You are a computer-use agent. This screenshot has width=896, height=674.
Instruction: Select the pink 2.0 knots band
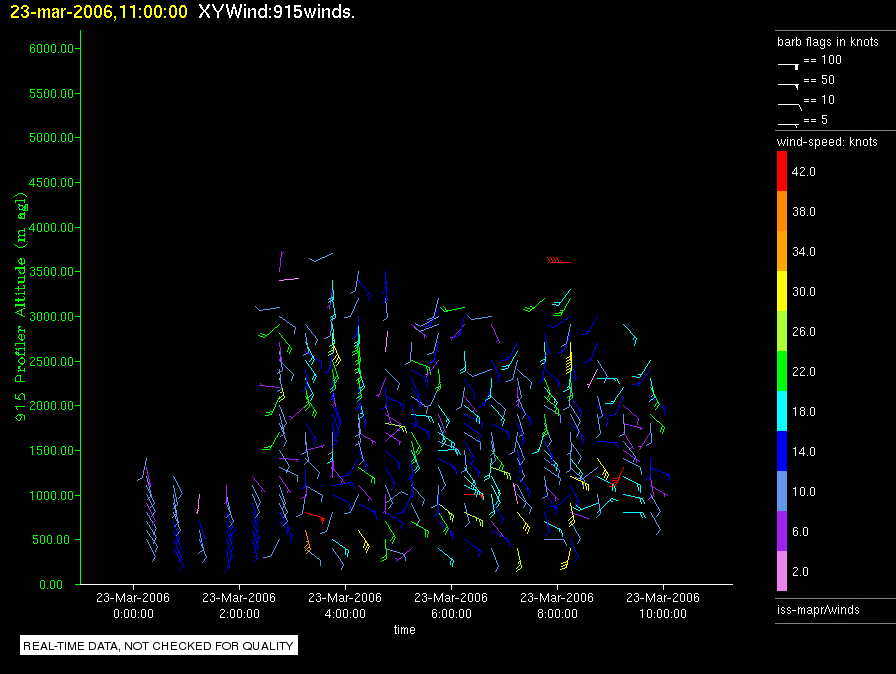(782, 571)
